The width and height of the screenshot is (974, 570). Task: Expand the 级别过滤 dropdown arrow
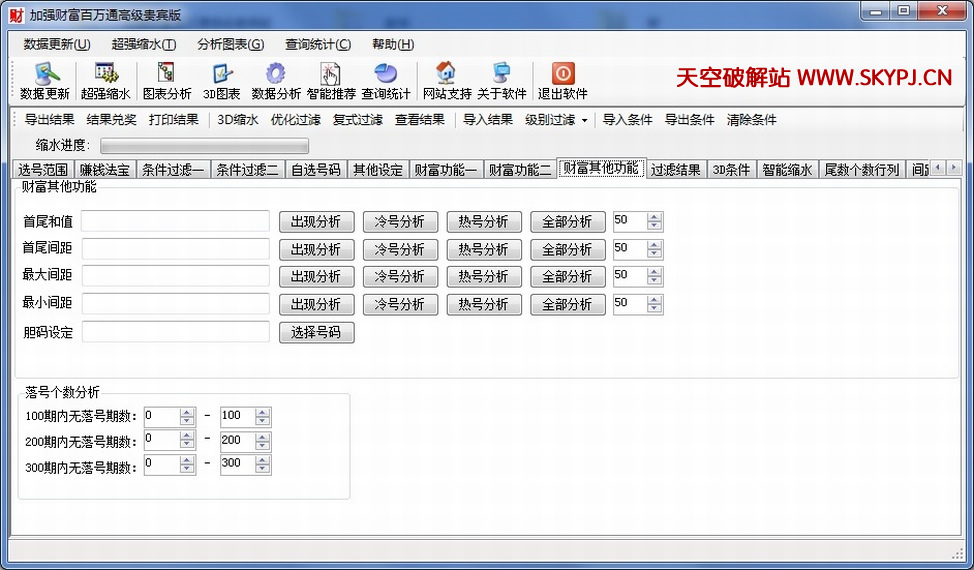pyautogui.click(x=585, y=120)
